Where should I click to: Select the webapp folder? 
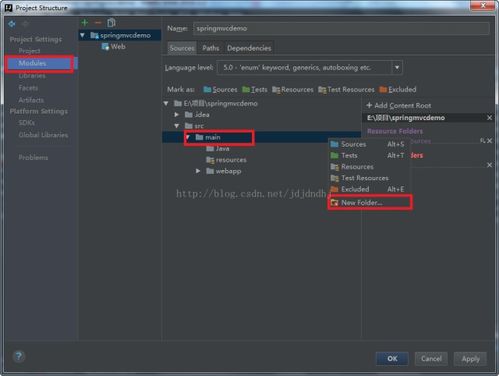click(224, 171)
